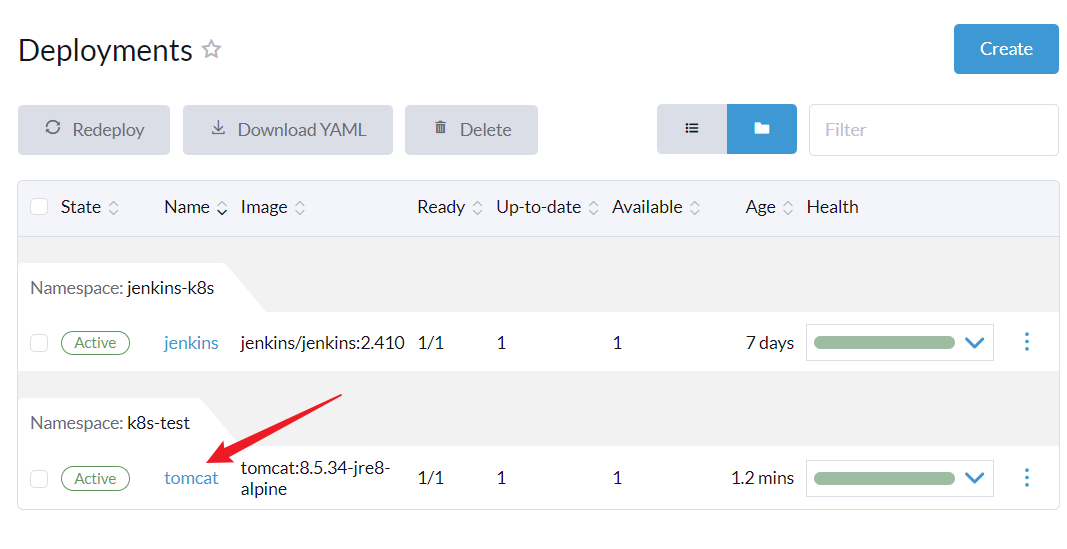Open the tomcat row three-dot menu

point(1026,478)
